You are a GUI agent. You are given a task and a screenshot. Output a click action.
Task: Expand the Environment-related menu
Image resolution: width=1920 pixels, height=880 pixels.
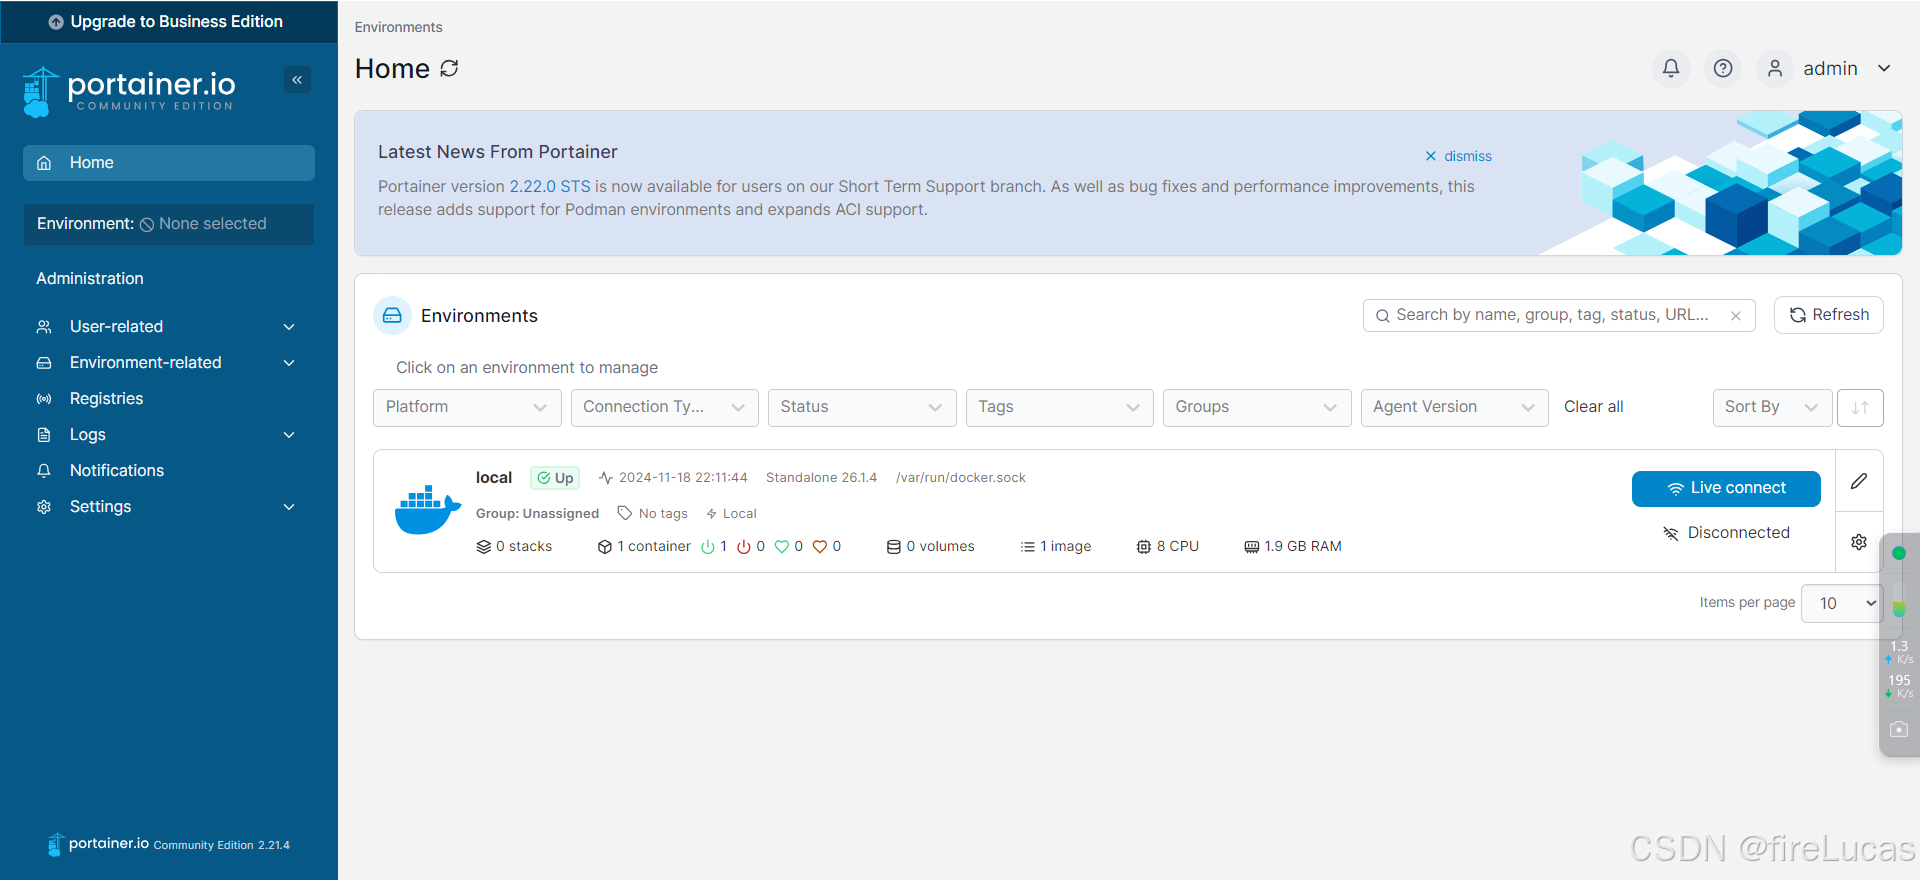(168, 363)
